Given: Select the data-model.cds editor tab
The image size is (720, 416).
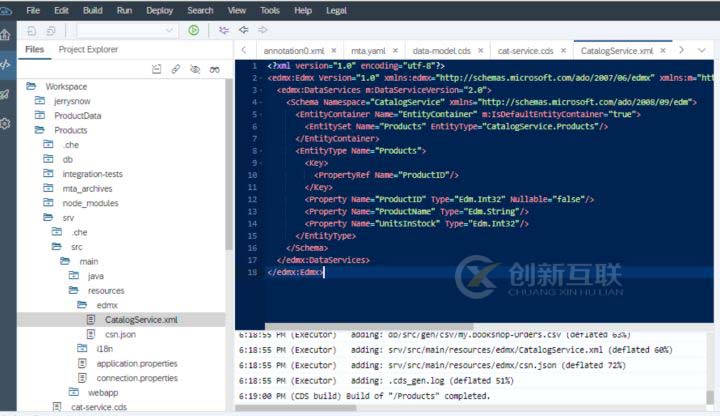Looking at the screenshot, I should pyautogui.click(x=442, y=51).
